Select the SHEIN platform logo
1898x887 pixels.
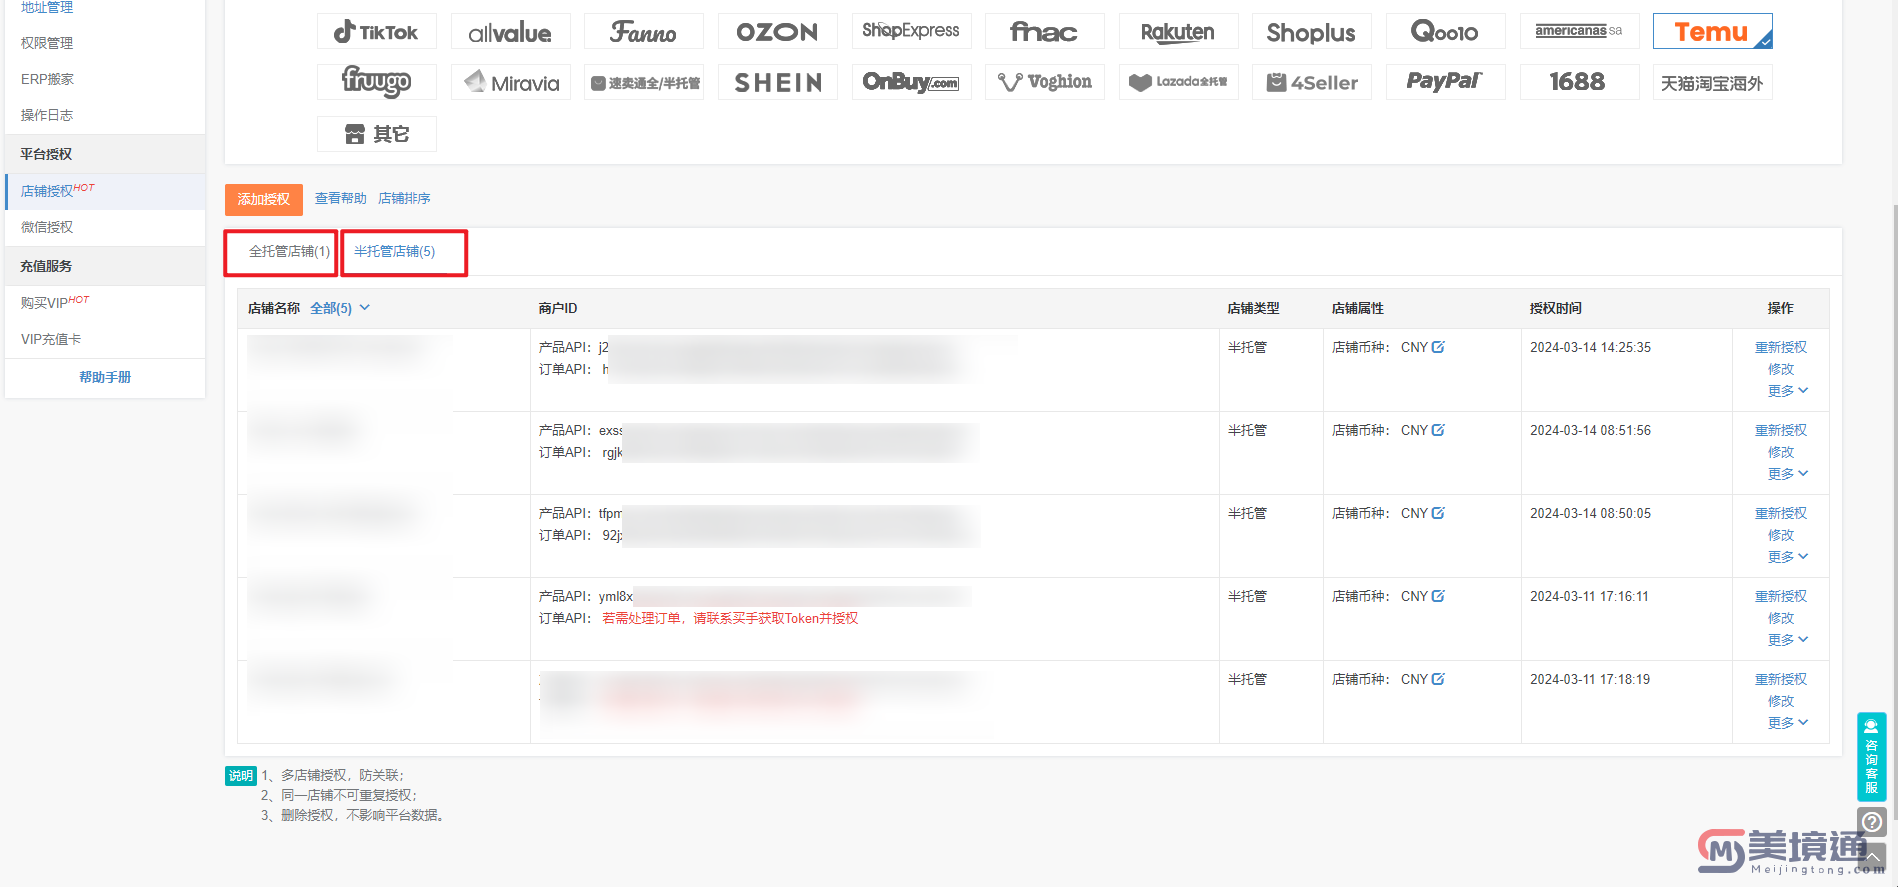click(777, 82)
